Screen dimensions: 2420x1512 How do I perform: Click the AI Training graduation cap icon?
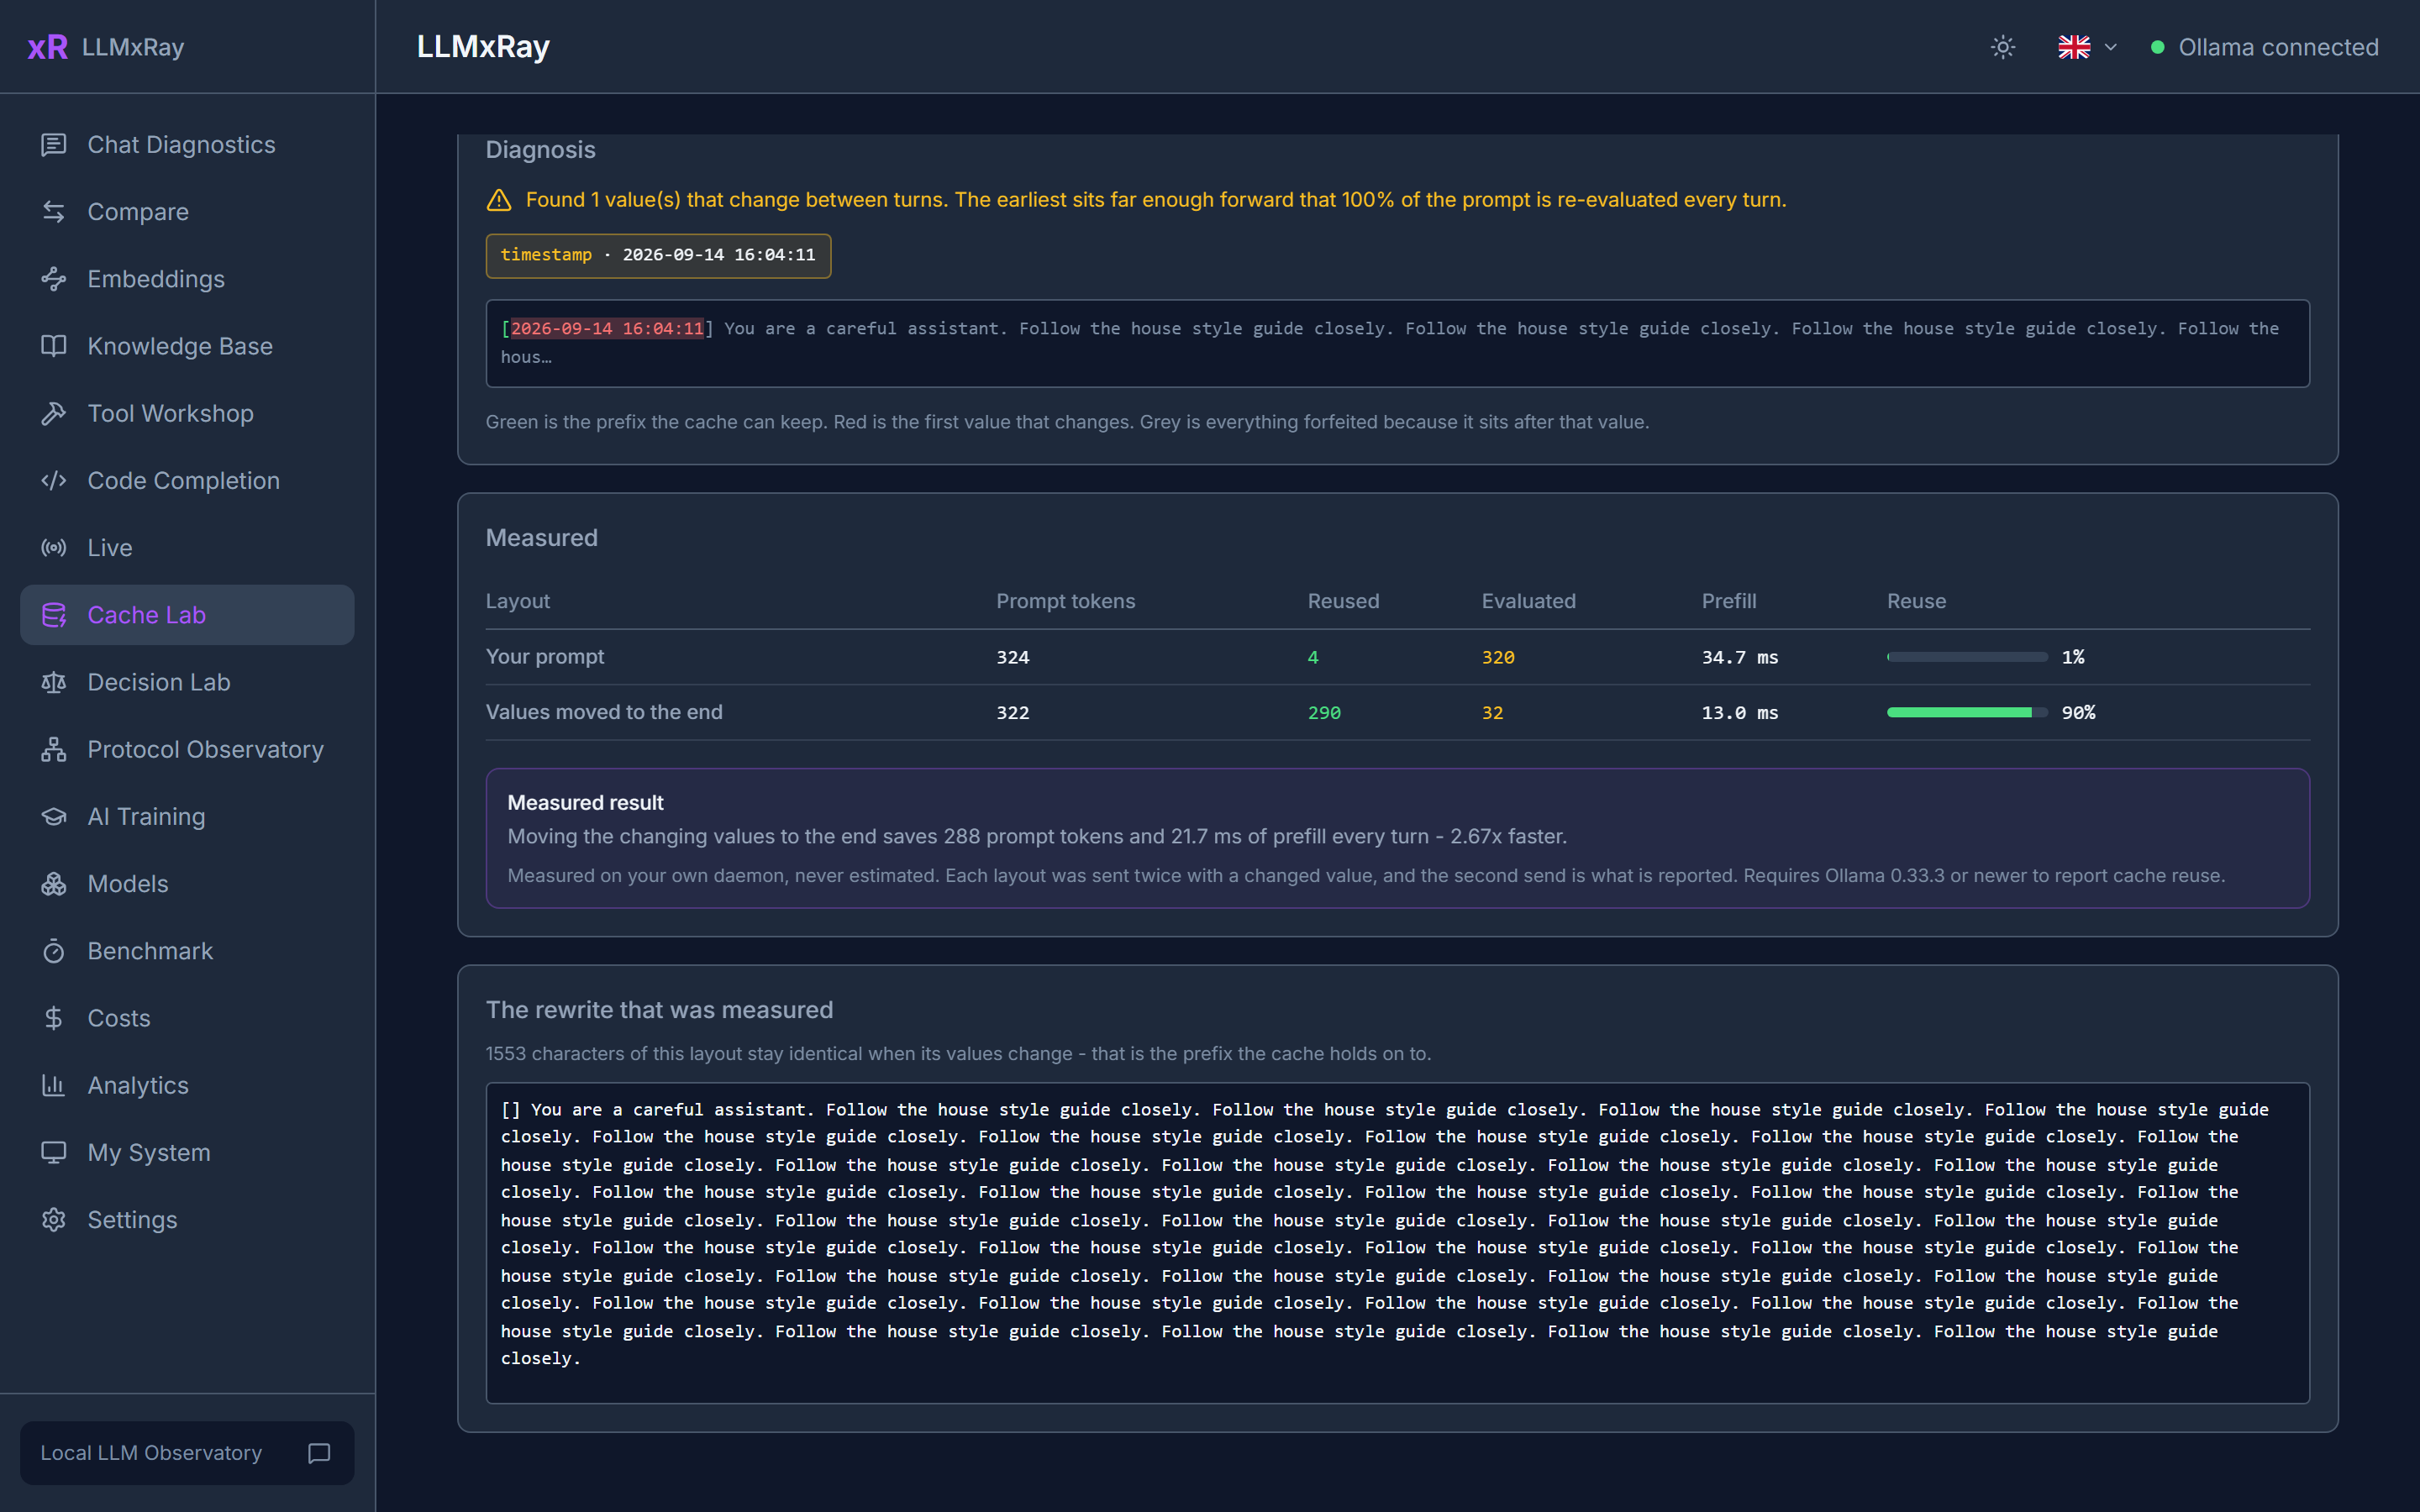point(54,816)
